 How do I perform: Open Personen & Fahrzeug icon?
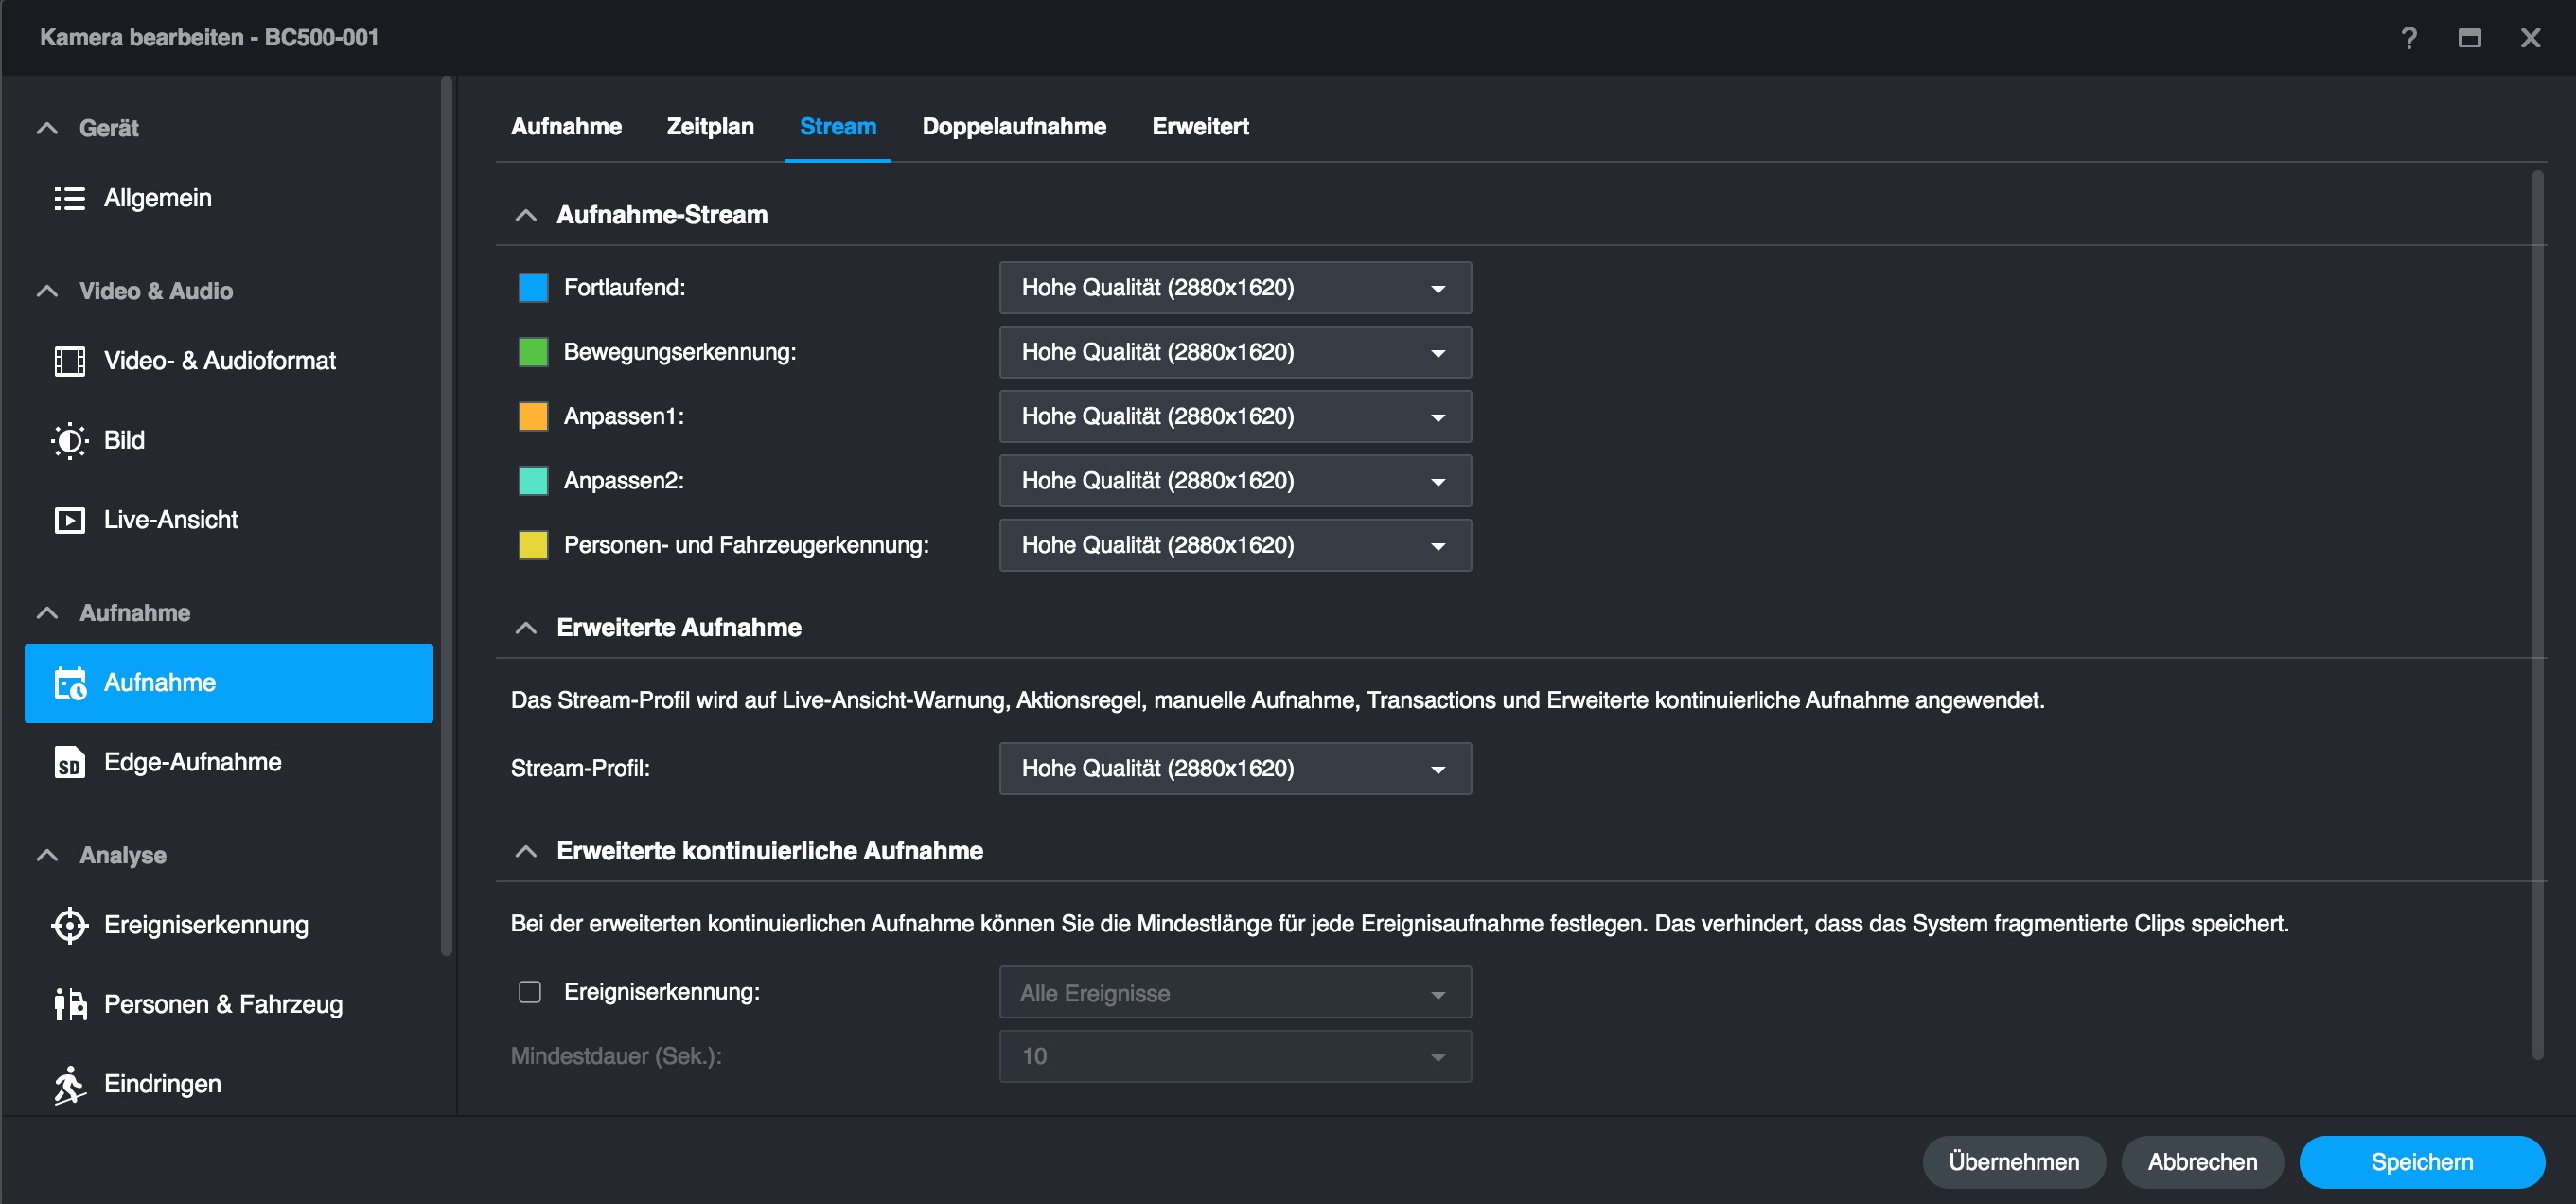tap(69, 1004)
